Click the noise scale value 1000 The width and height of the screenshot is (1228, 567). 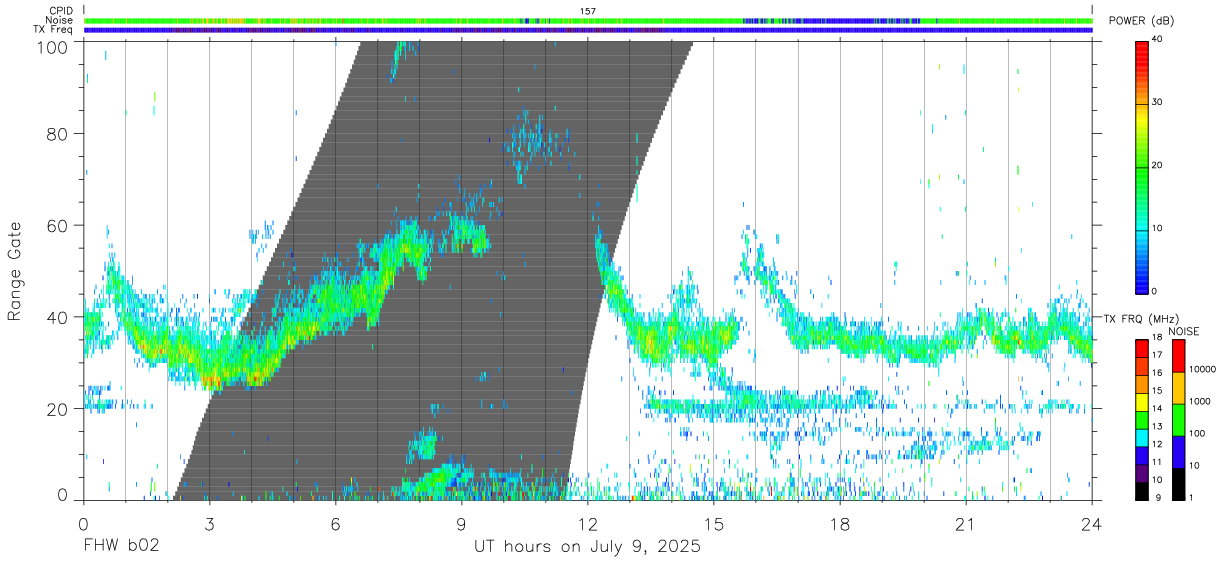click(x=1198, y=401)
